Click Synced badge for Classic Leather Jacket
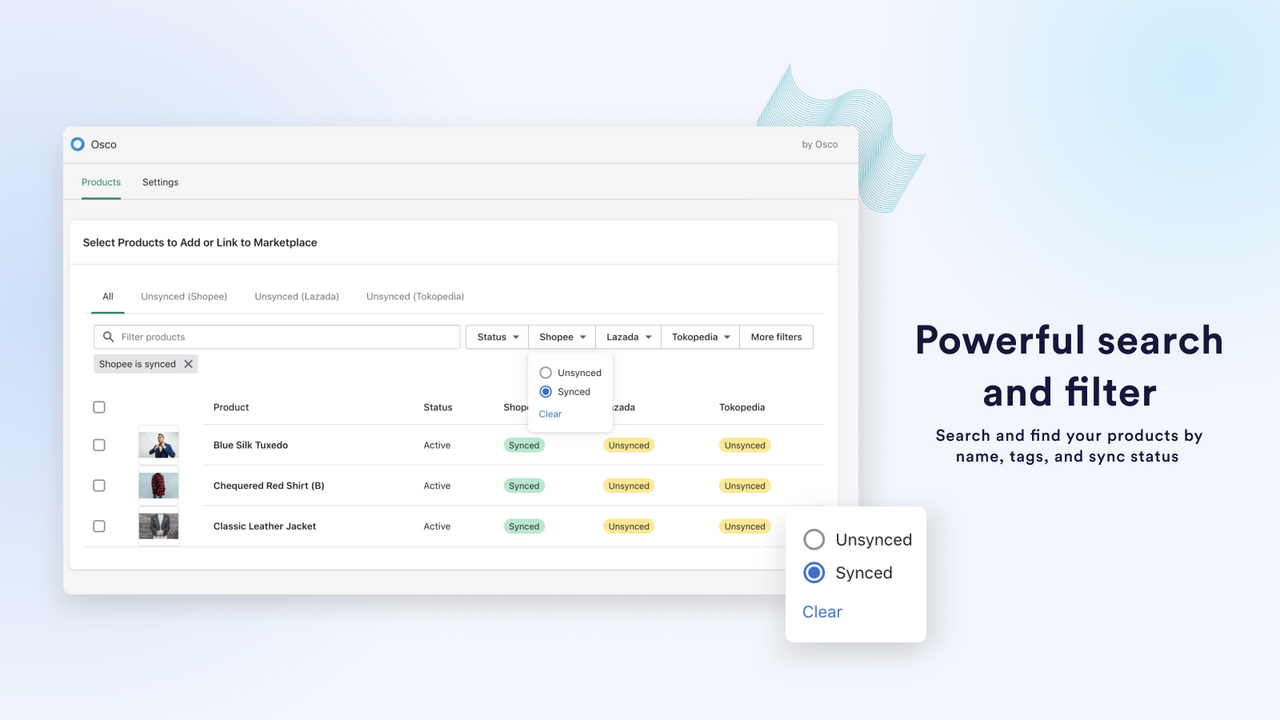 click(x=524, y=526)
